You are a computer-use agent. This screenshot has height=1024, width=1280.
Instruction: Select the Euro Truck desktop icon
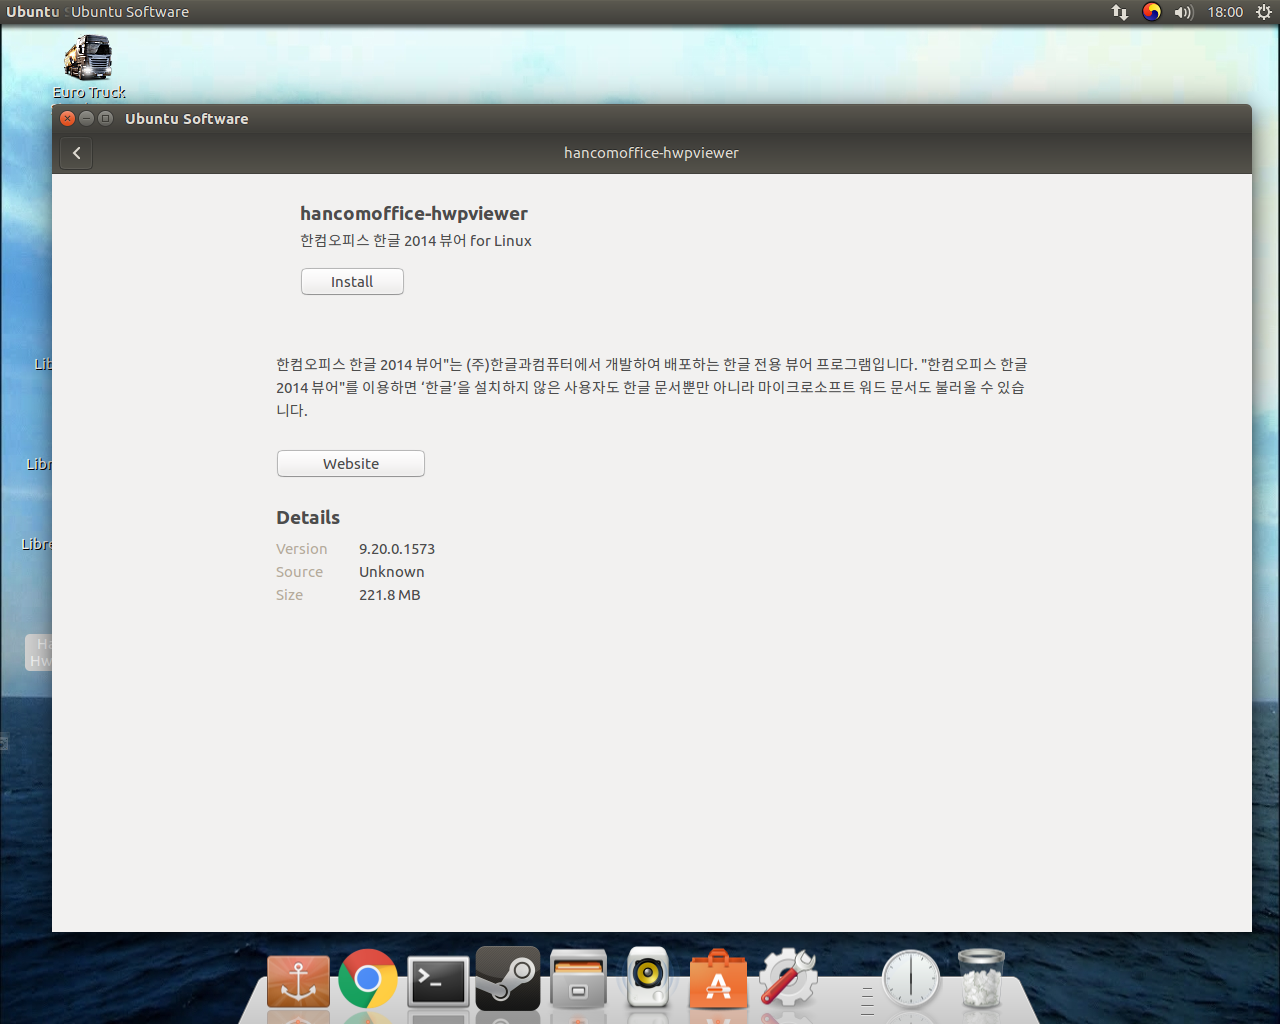pos(88,60)
